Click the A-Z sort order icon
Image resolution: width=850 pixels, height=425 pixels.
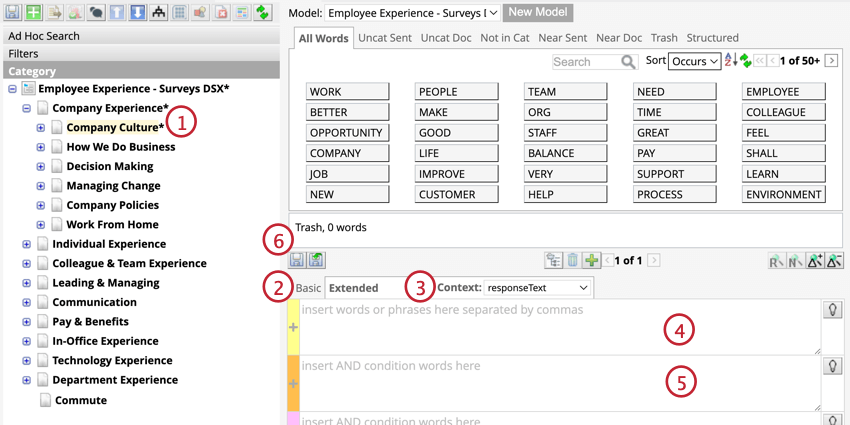pyautogui.click(x=730, y=61)
